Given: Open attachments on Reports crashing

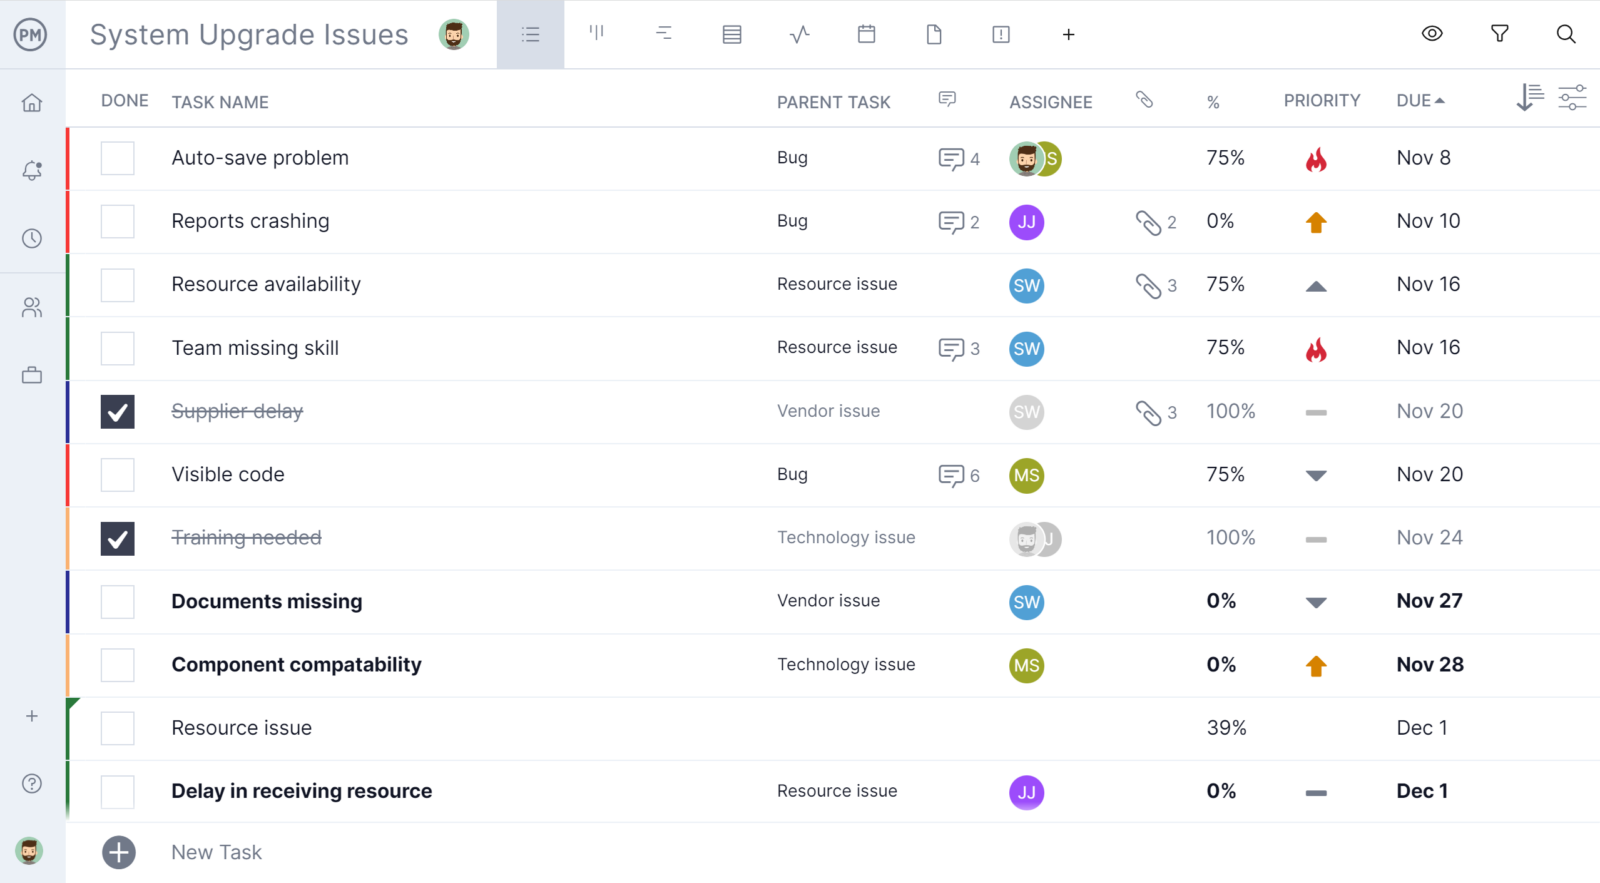Looking at the screenshot, I should (x=1155, y=222).
